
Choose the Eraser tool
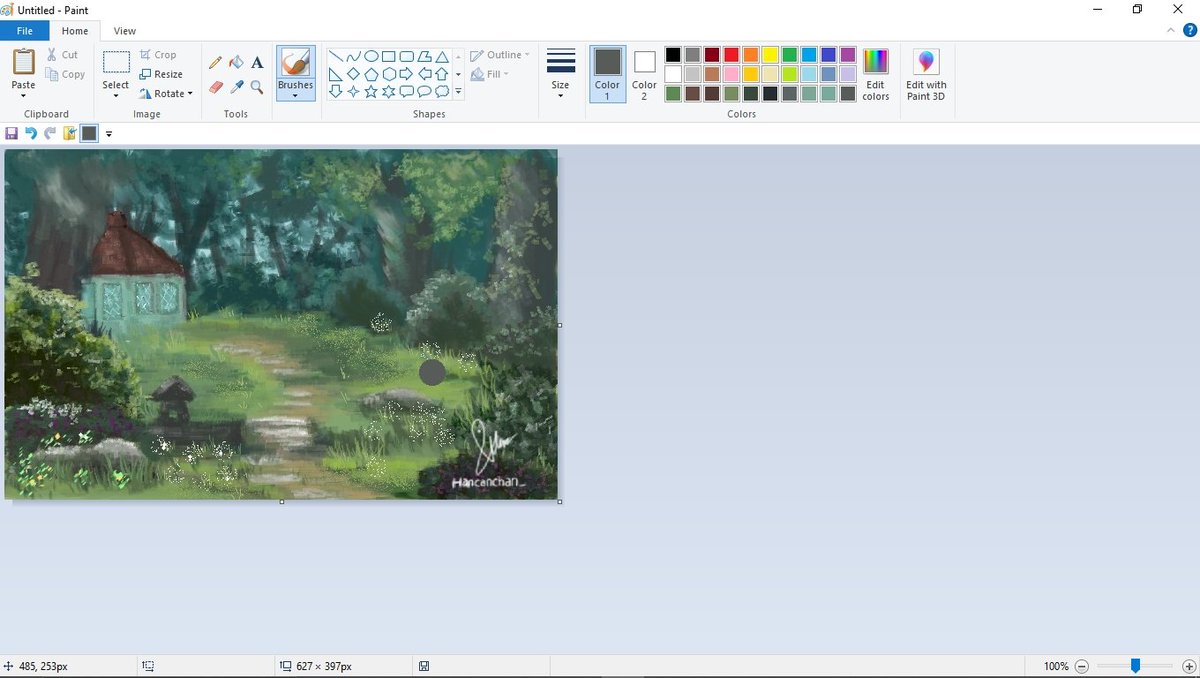(215, 88)
